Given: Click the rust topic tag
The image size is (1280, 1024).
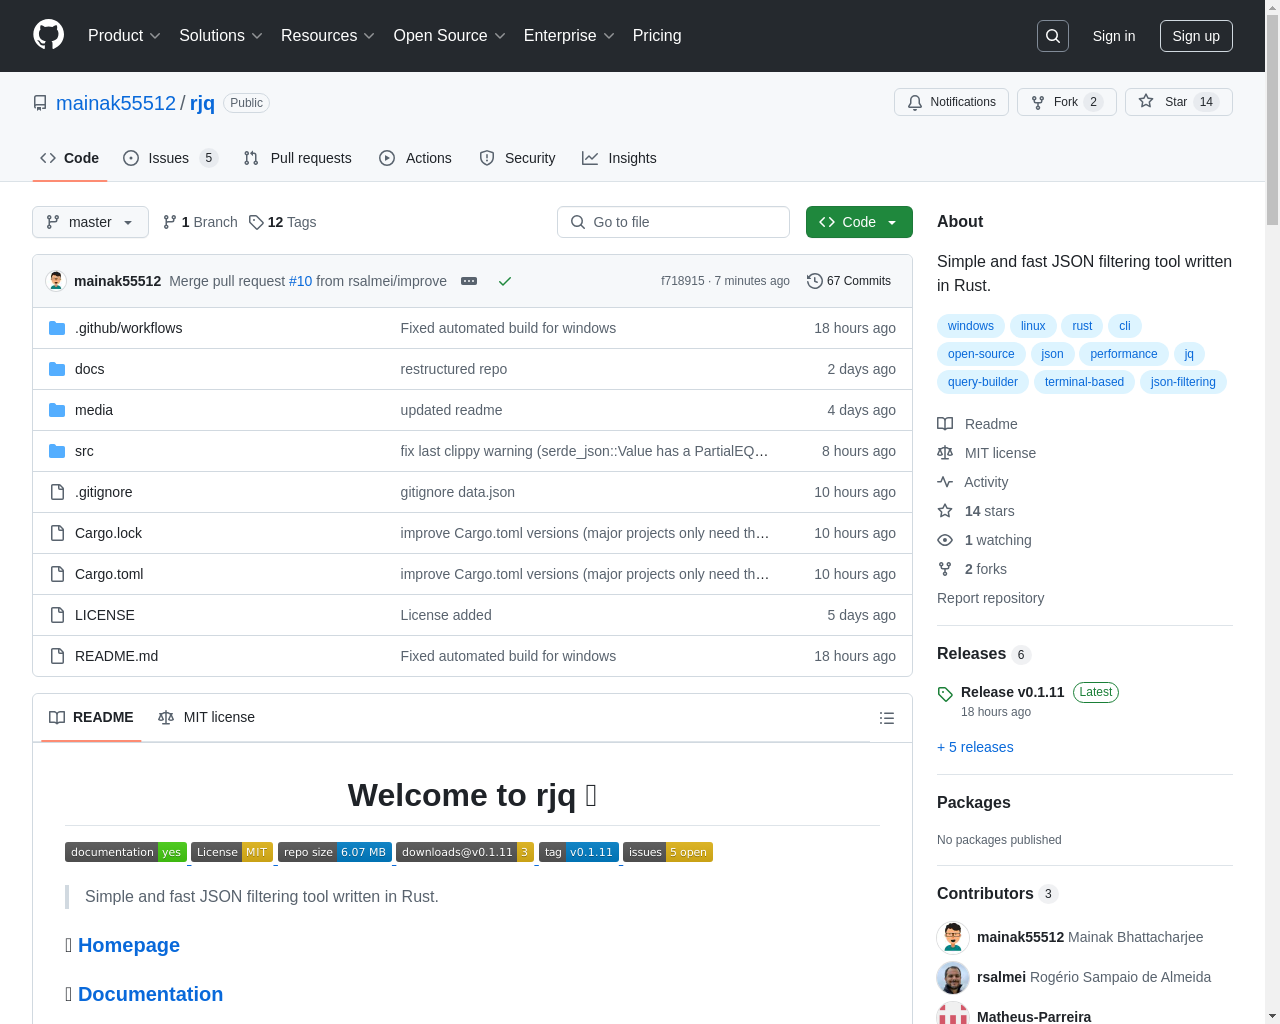Looking at the screenshot, I should pos(1082,326).
